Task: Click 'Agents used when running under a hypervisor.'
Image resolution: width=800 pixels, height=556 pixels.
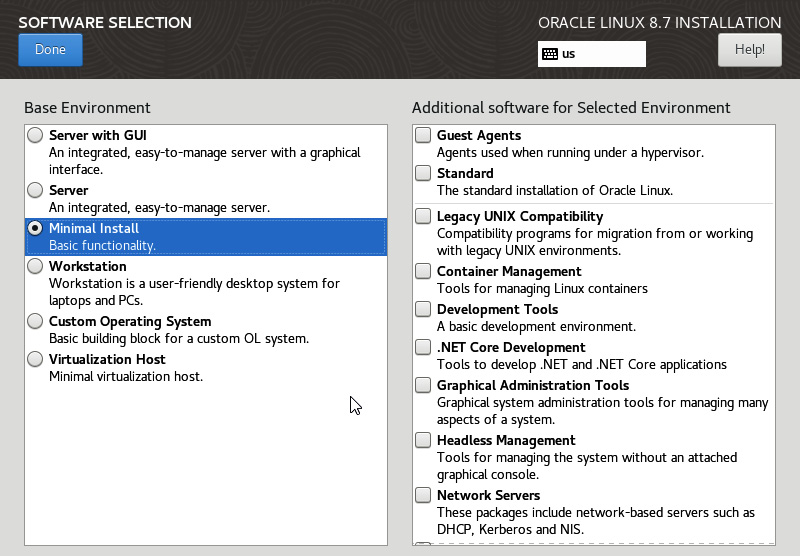Action: point(570,153)
